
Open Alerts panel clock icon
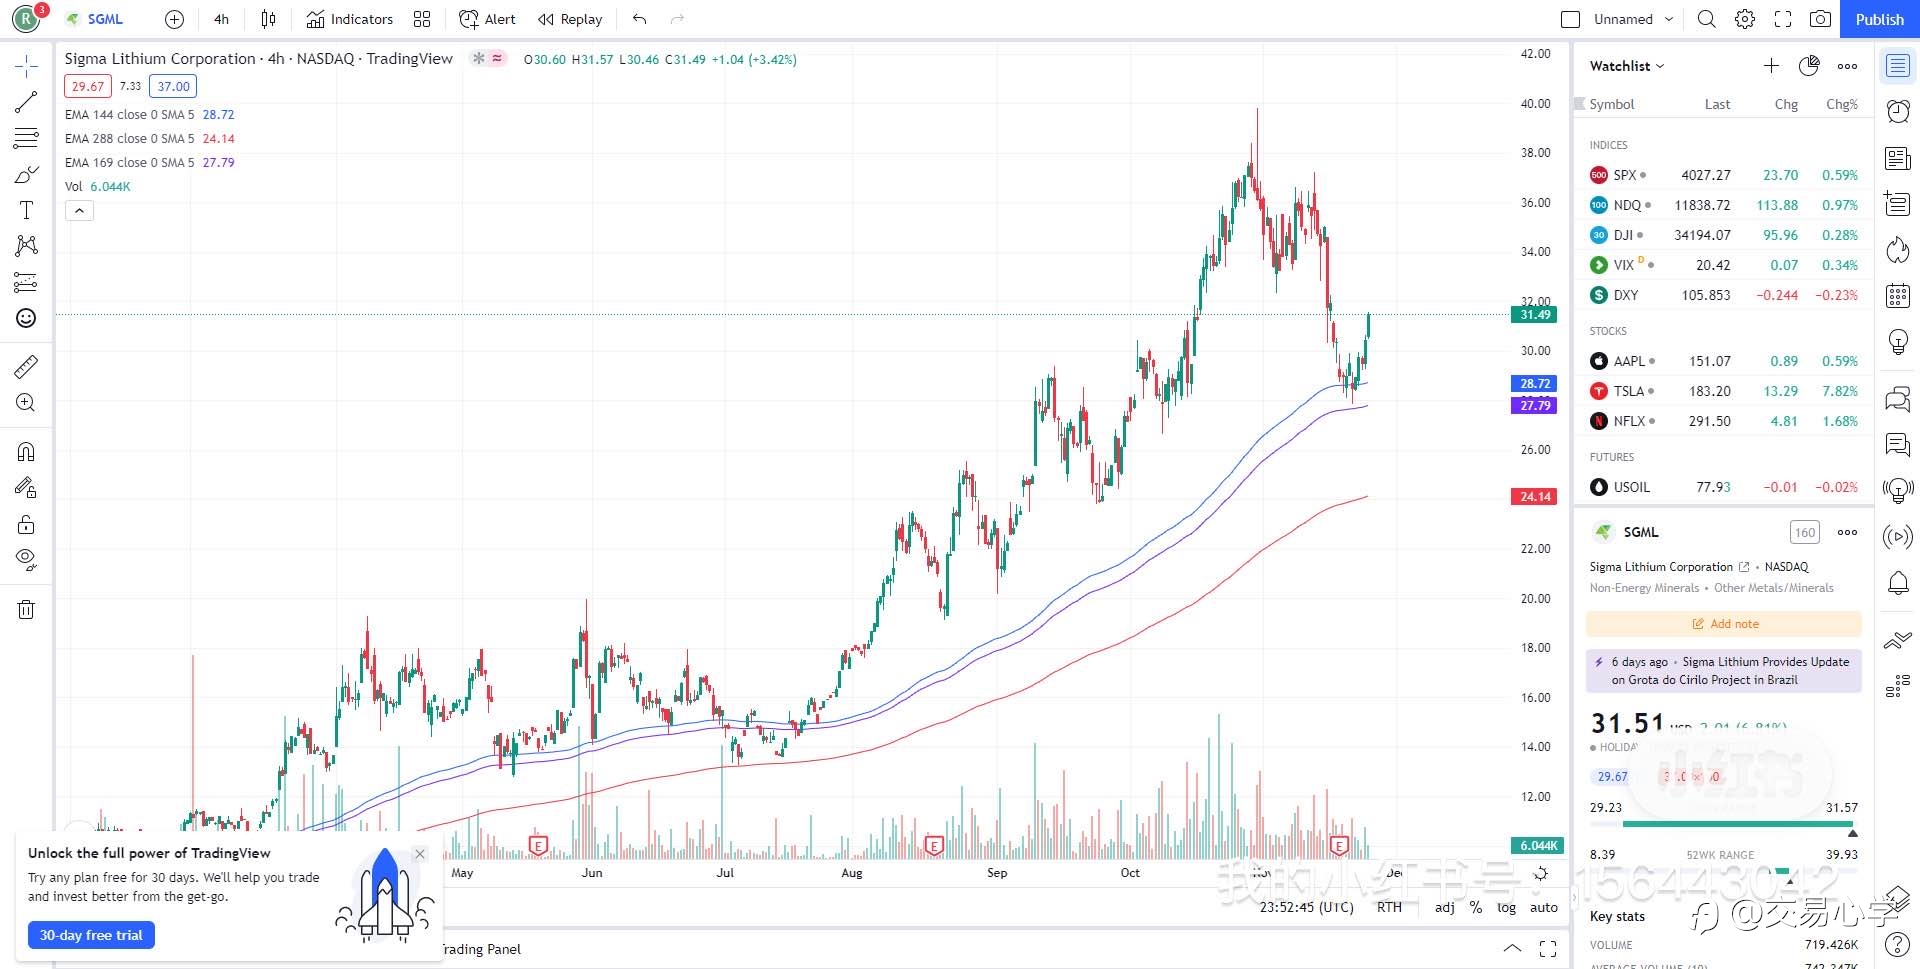click(1898, 111)
